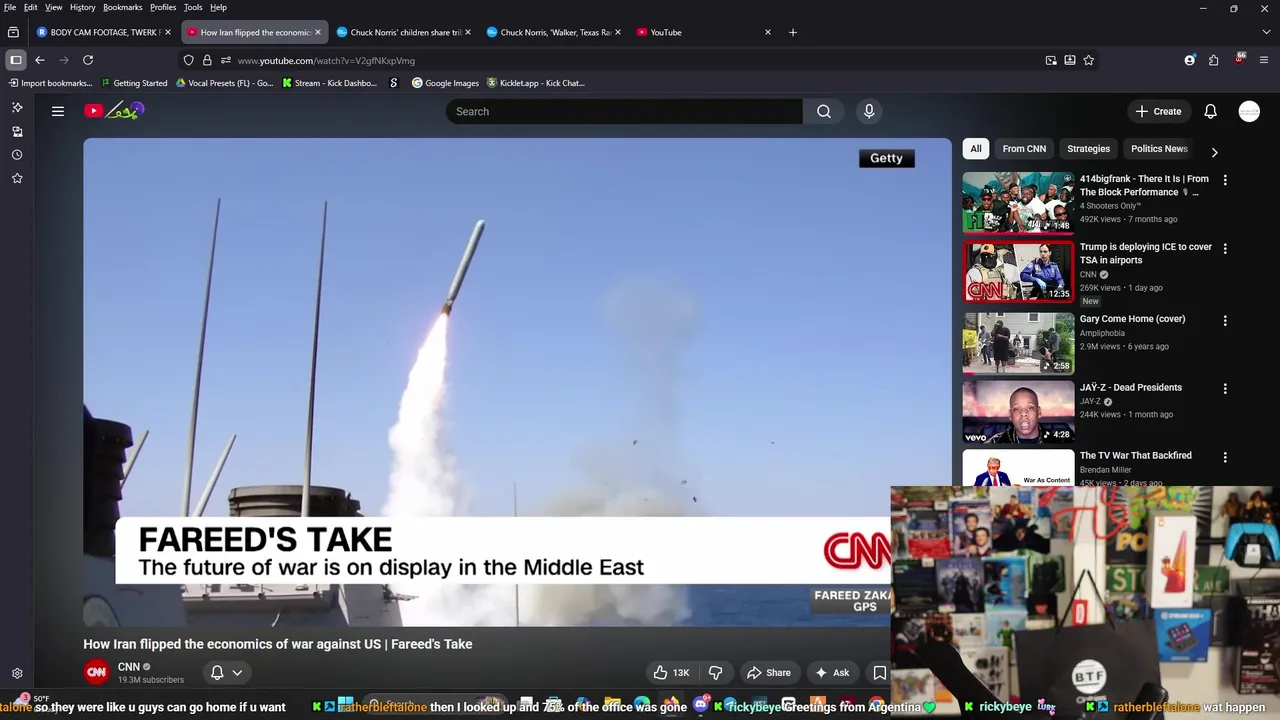Open bookmarks star in browser sidebar
The image size is (1280, 720).
coord(17,178)
